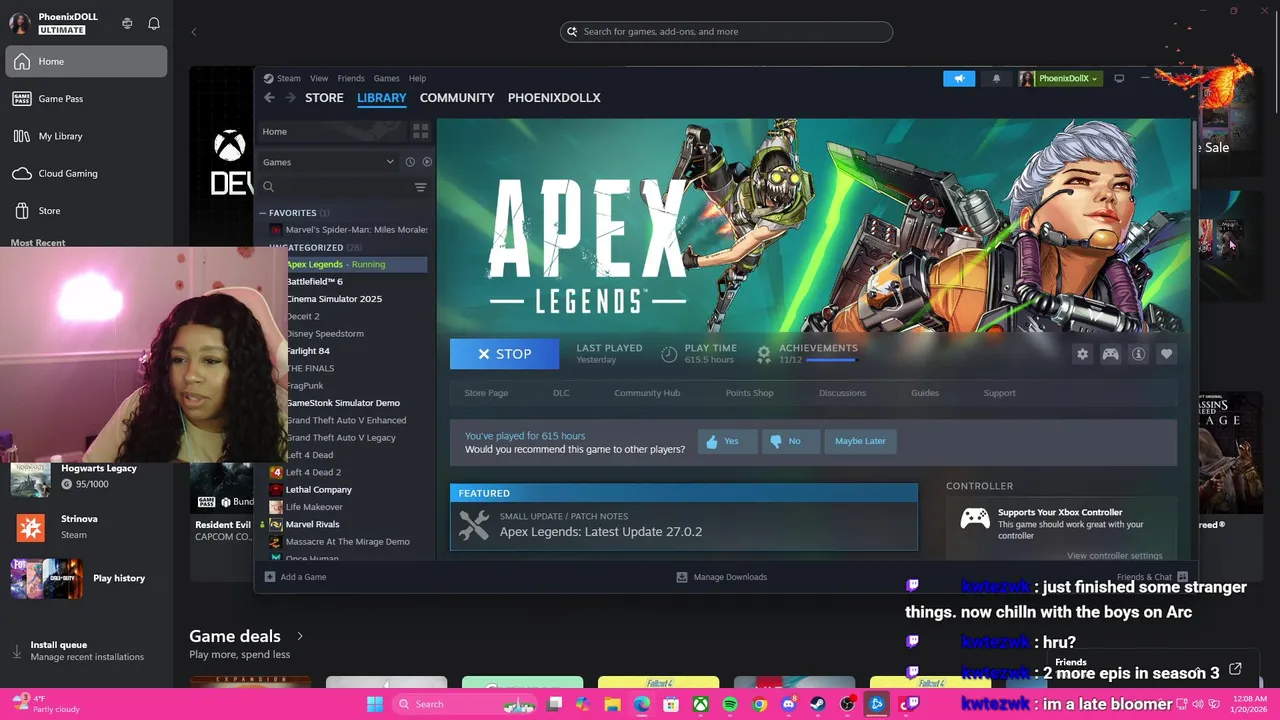Open the Help menu in Steam
The height and width of the screenshot is (720, 1280).
(417, 78)
